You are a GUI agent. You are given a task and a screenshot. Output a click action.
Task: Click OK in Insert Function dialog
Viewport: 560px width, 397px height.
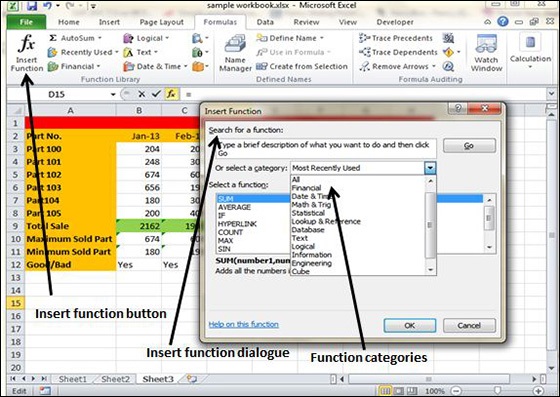[x=410, y=325]
